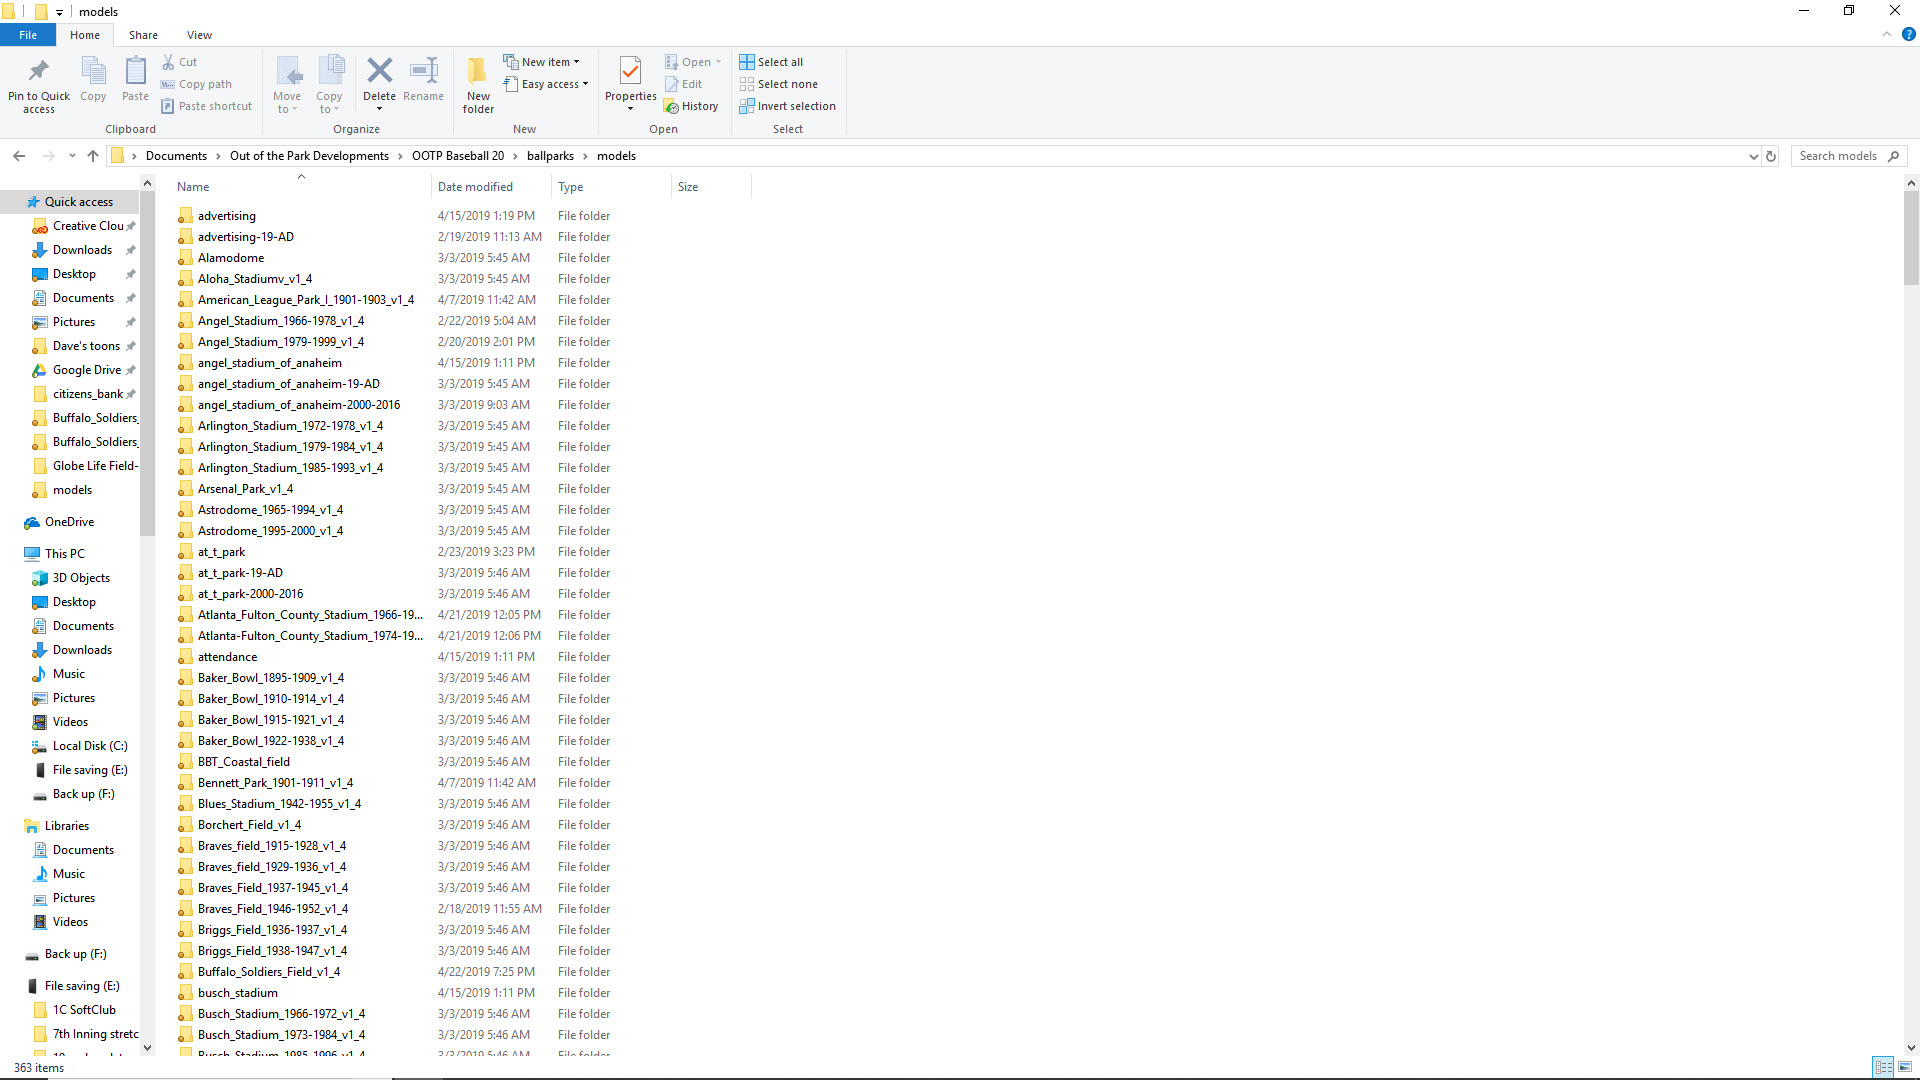Click the Delete icon in ribbon

(379, 72)
